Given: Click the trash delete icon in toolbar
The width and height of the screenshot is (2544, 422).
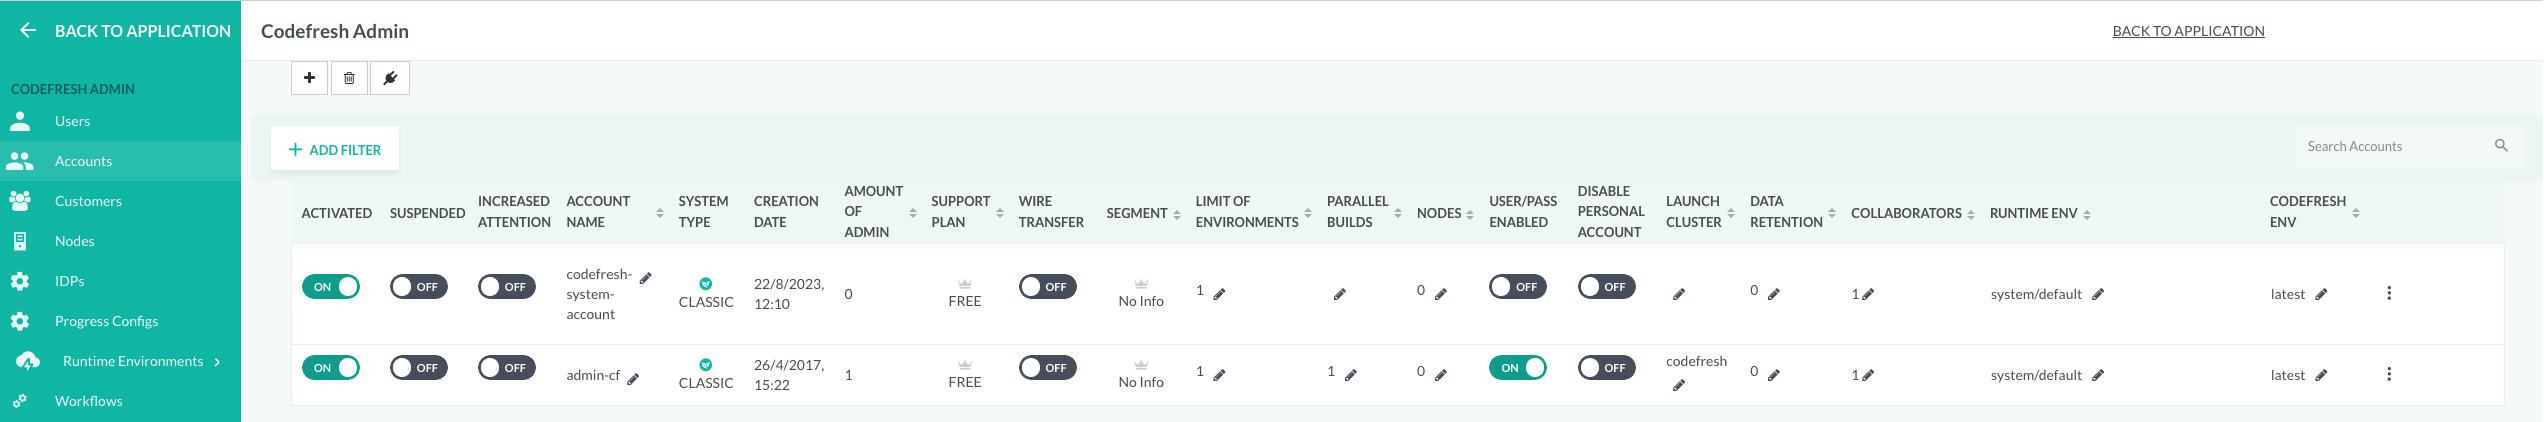Looking at the screenshot, I should [x=349, y=78].
